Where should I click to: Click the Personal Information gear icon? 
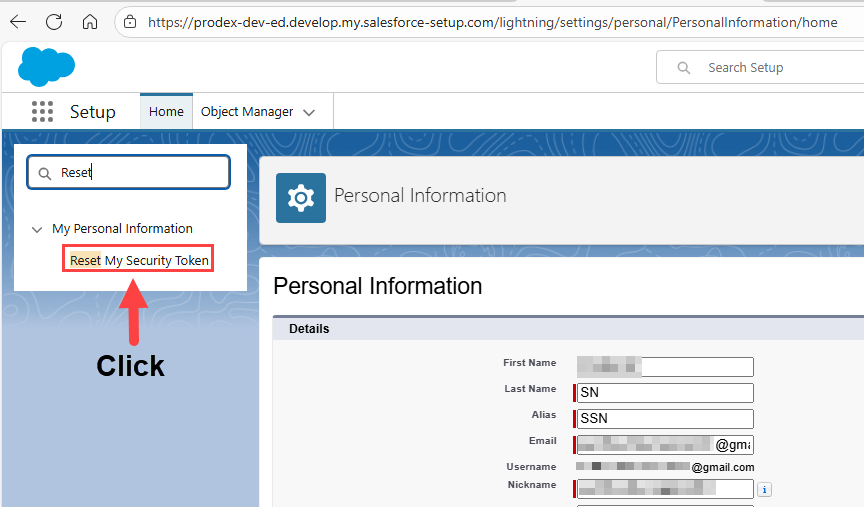301,197
